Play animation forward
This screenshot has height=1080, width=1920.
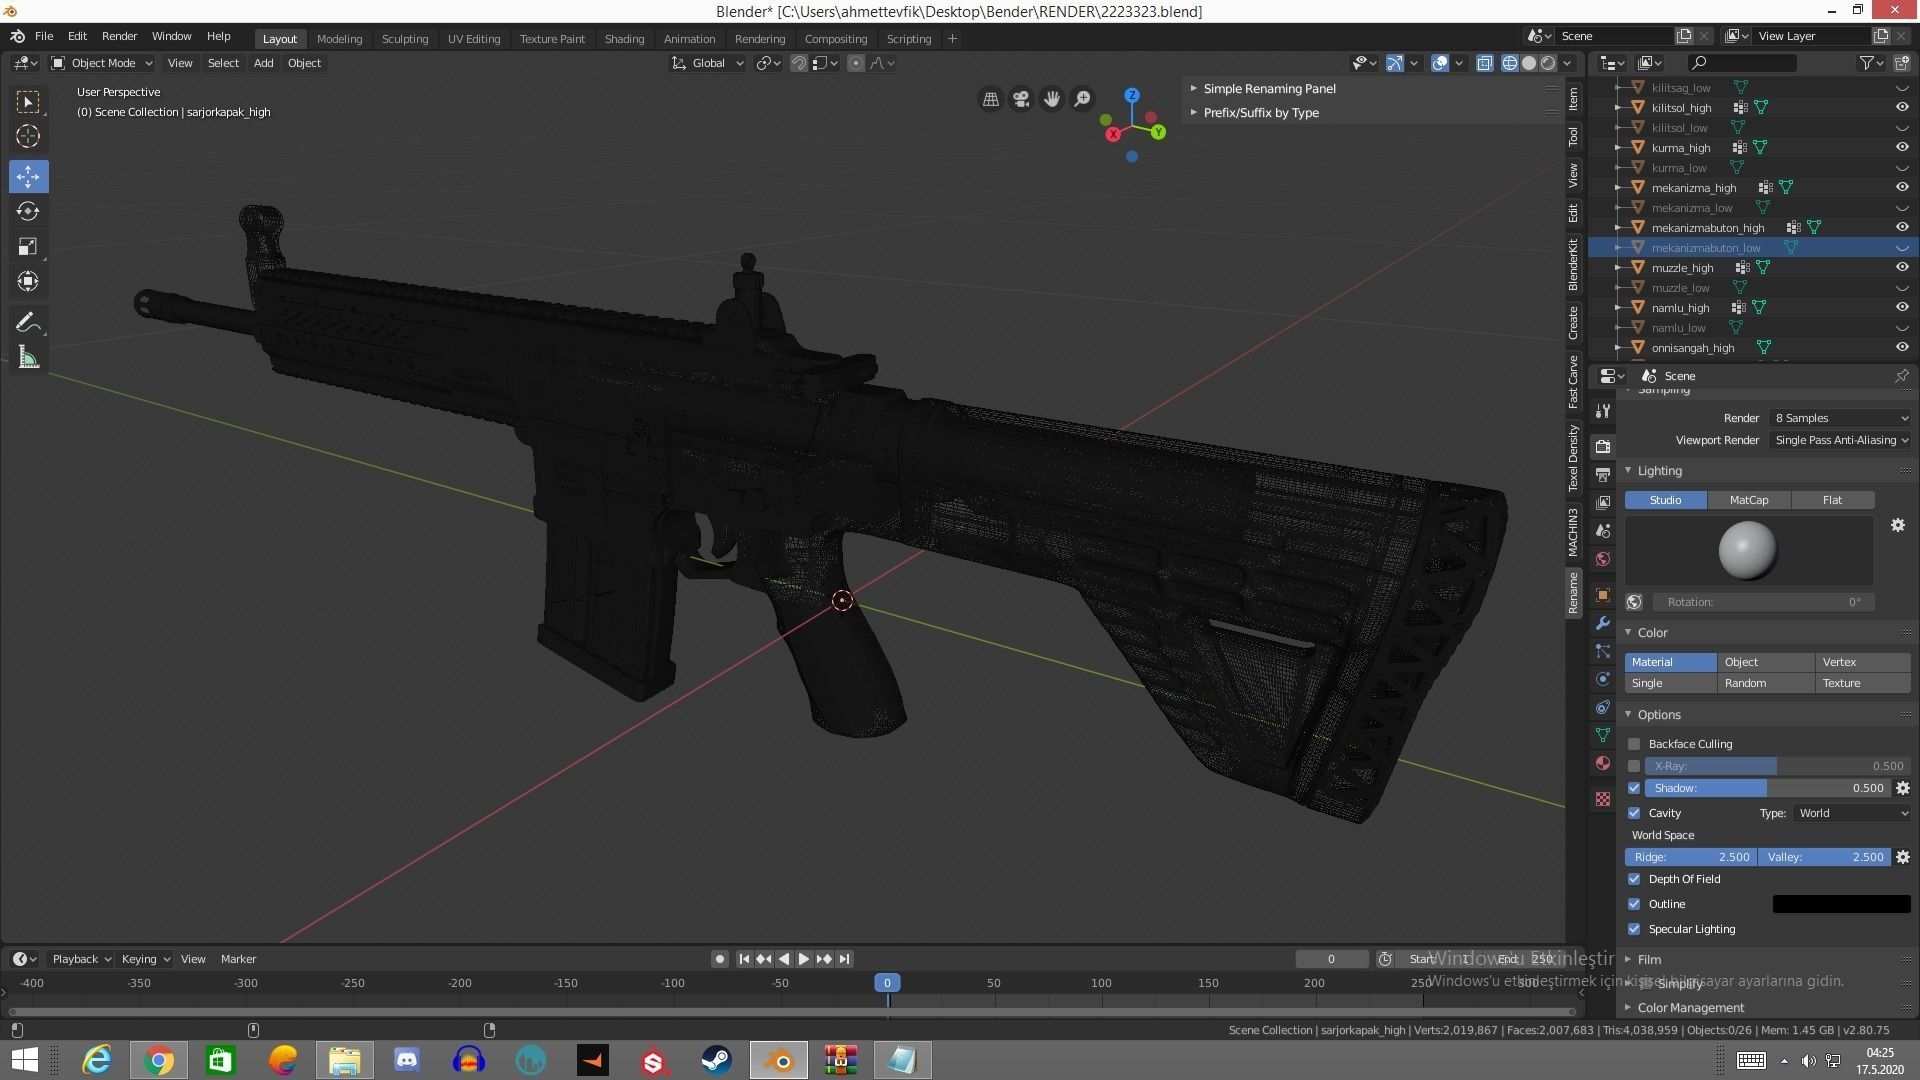click(803, 959)
